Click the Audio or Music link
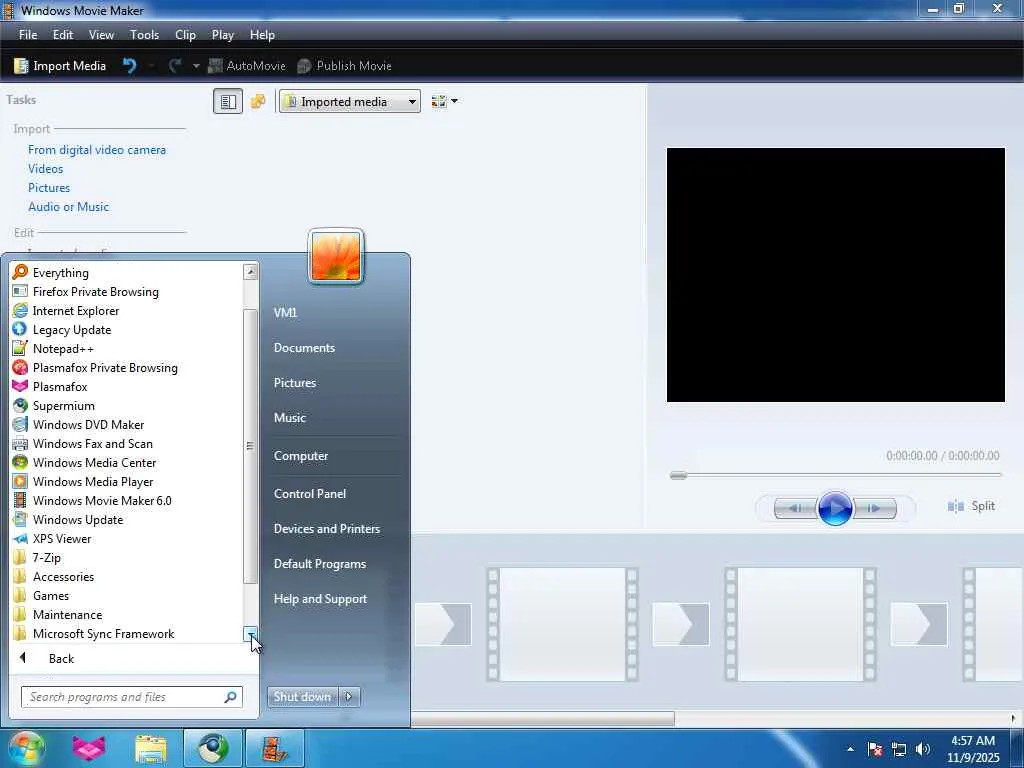This screenshot has height=768, width=1024. pos(69,206)
